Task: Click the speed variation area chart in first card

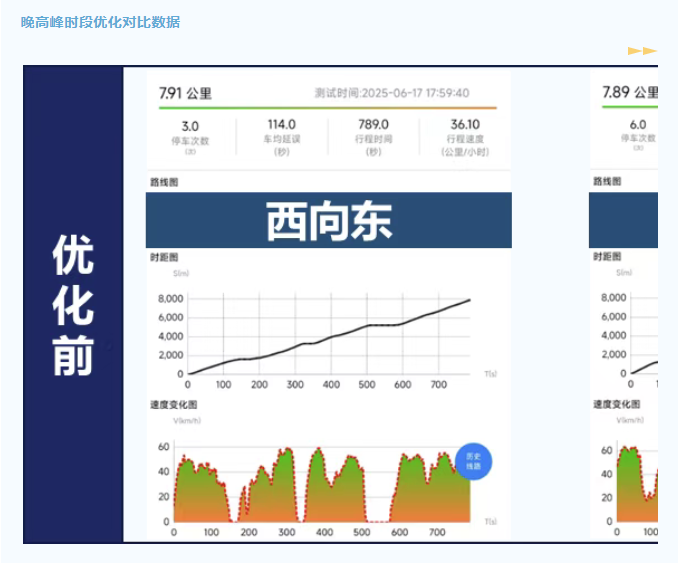Action: 320,485
